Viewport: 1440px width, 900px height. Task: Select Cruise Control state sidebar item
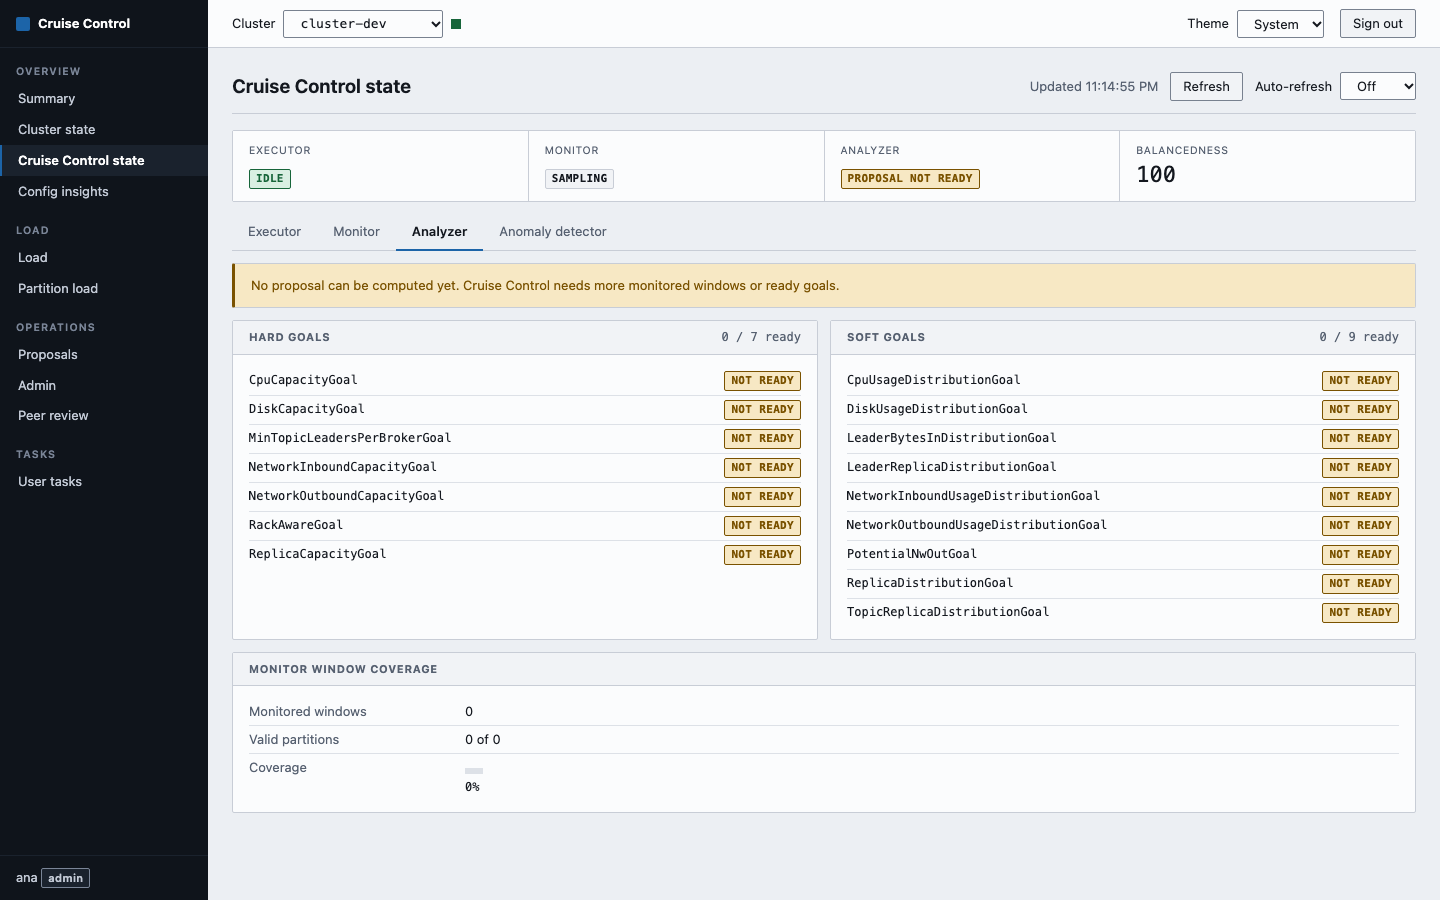point(104,161)
